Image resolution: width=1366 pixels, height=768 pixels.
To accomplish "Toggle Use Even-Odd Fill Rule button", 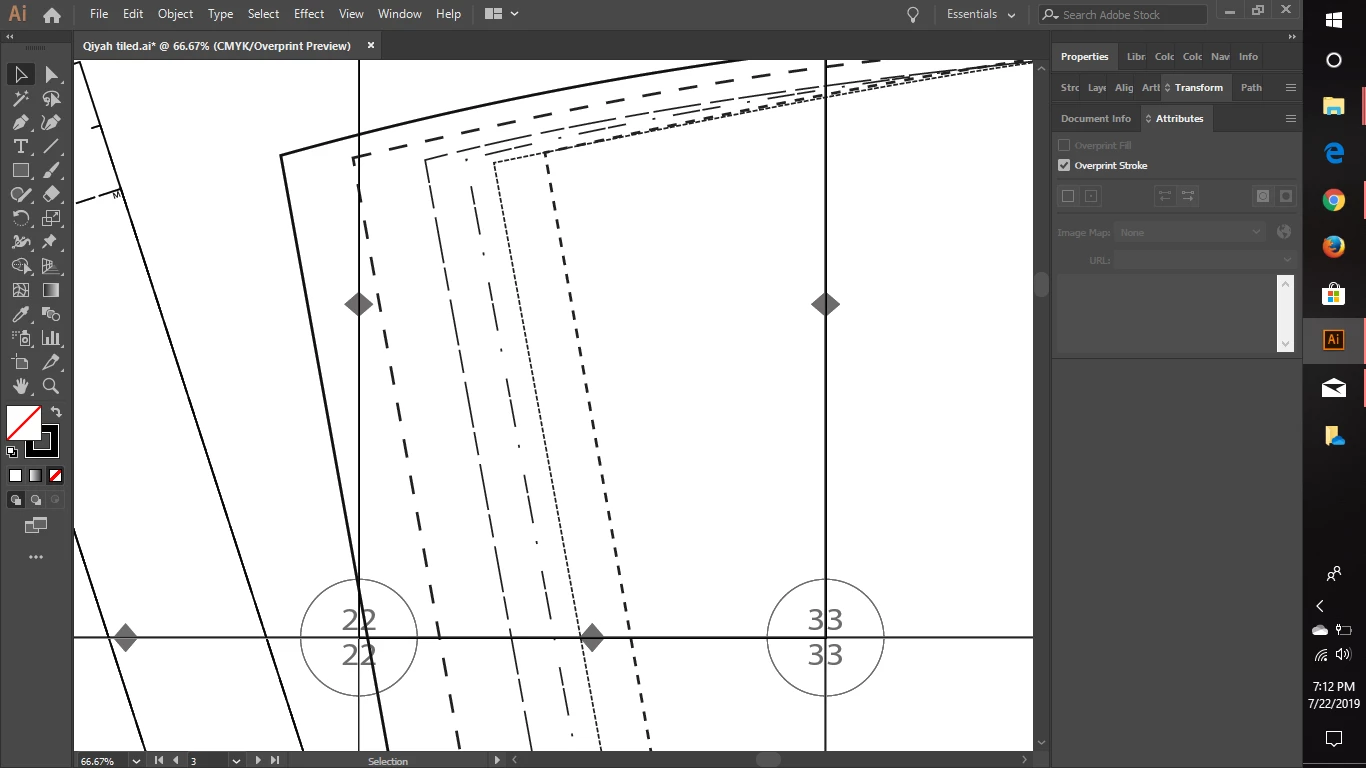I will point(1286,196).
